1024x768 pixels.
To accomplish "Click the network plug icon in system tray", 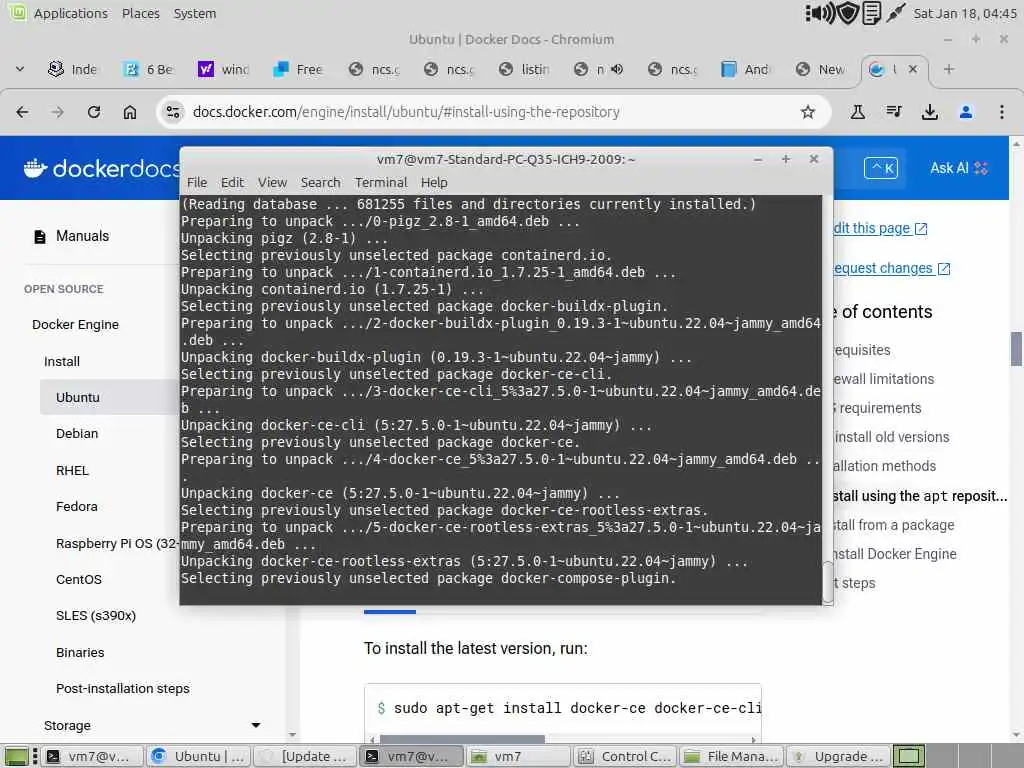I will (x=895, y=13).
